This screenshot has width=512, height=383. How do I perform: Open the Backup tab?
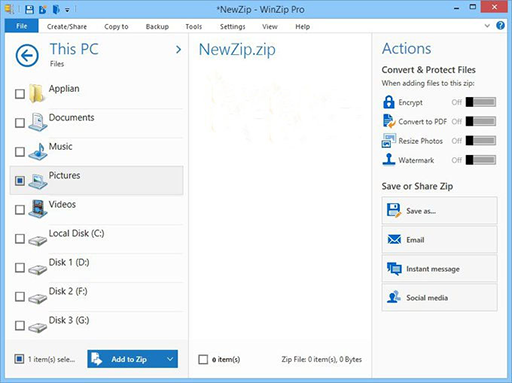pos(157,26)
